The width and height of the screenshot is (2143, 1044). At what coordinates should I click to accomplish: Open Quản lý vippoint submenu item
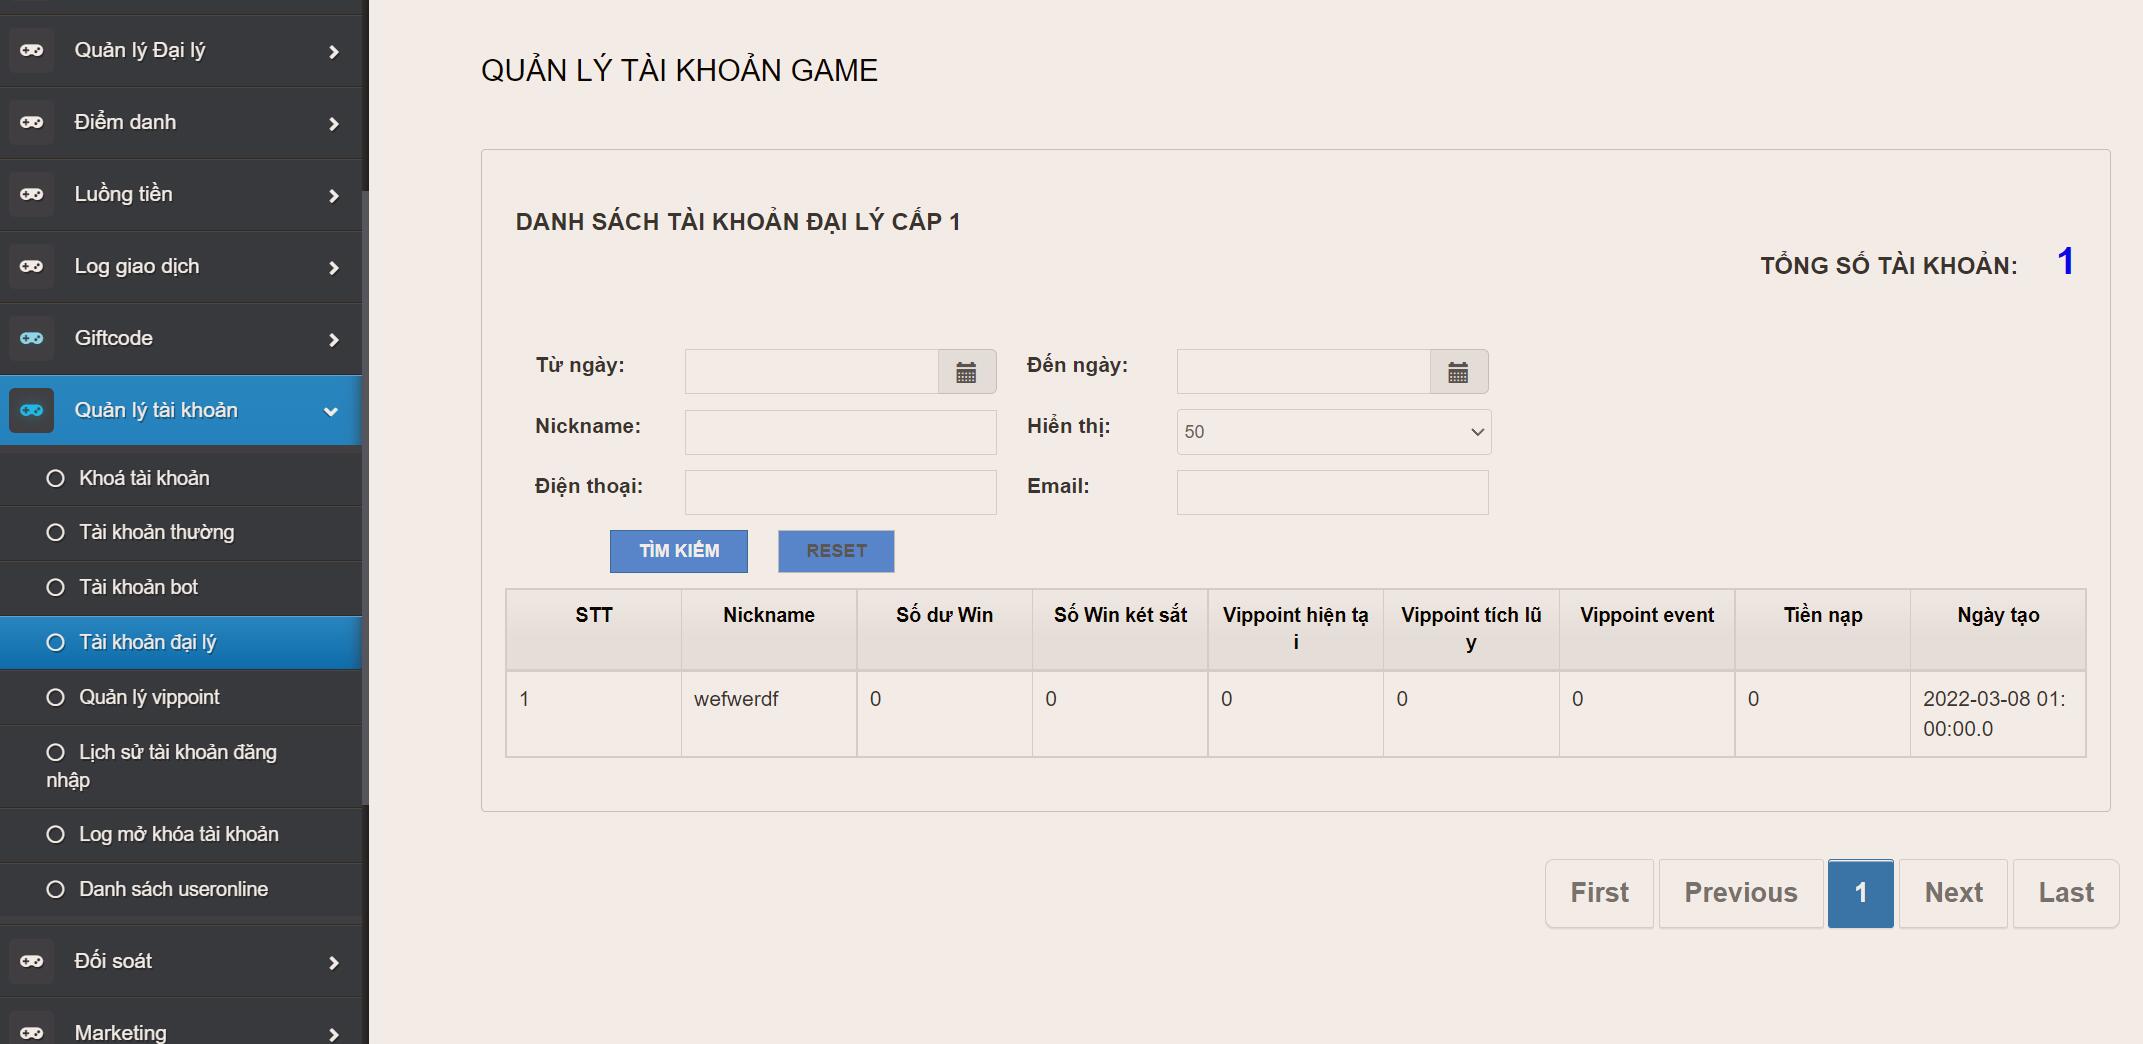(x=181, y=697)
